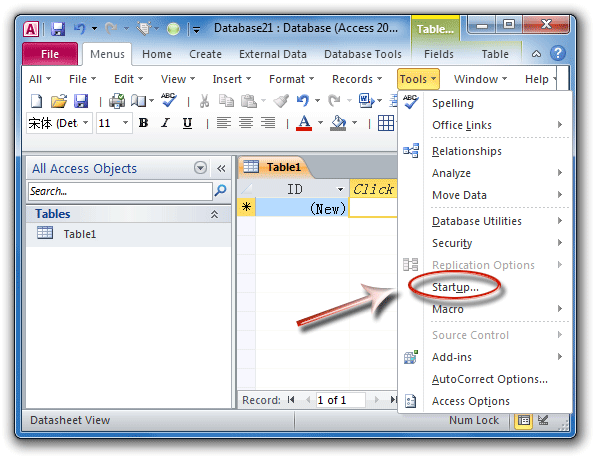Image resolution: width=595 pixels, height=456 pixels.
Task: Switch to External Data ribbon tab
Action: click(x=272, y=54)
